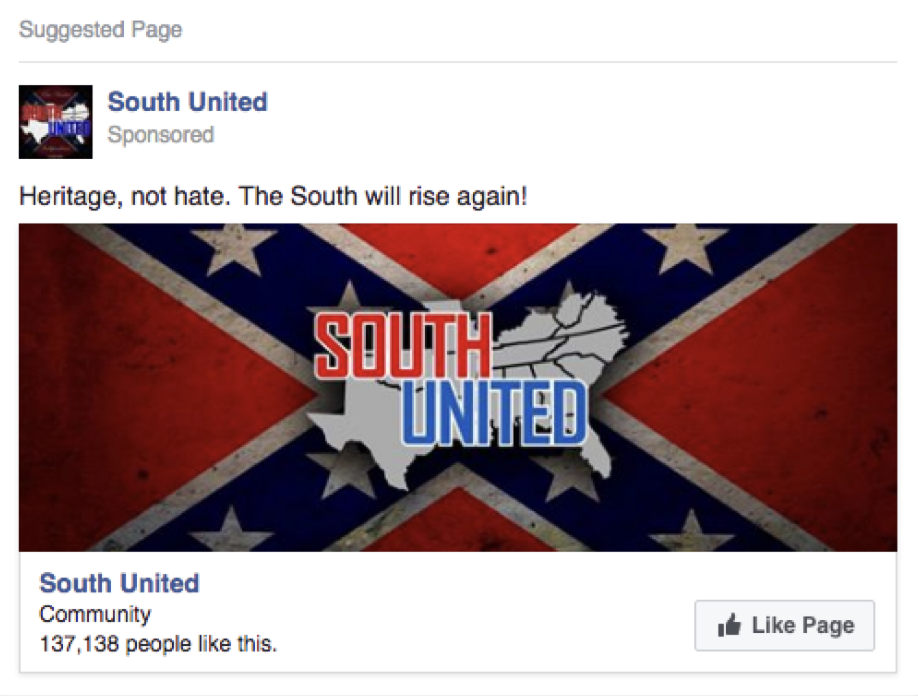Click the Suggested Page heading
This screenshot has height=696, width=918.
[100, 29]
